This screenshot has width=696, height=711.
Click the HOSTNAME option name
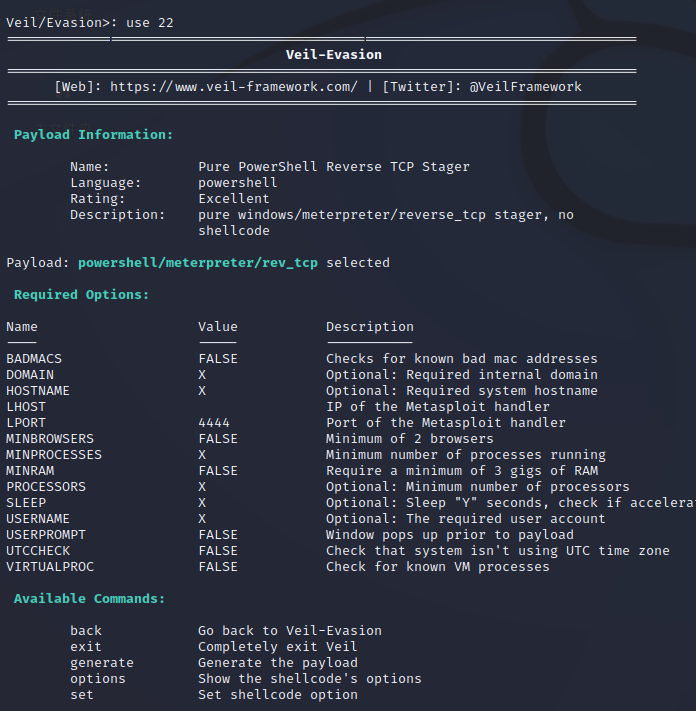coord(38,390)
